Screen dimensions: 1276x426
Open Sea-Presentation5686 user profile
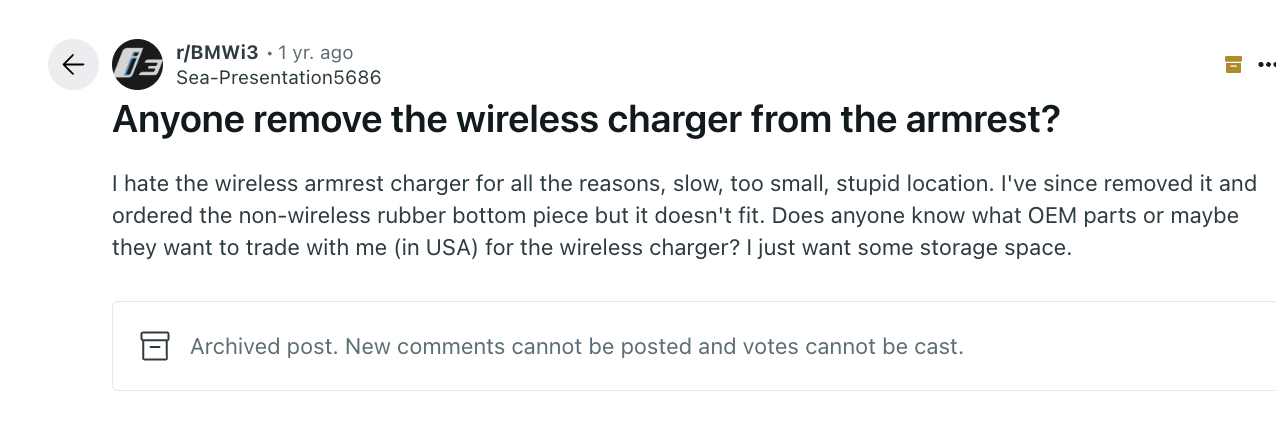[278, 77]
